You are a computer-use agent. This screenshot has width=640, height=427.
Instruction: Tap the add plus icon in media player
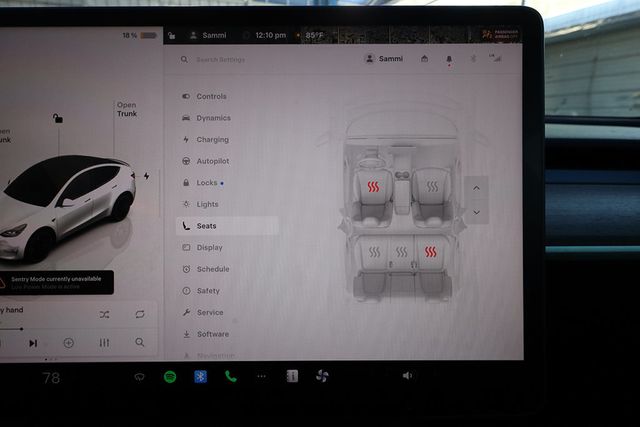point(69,343)
